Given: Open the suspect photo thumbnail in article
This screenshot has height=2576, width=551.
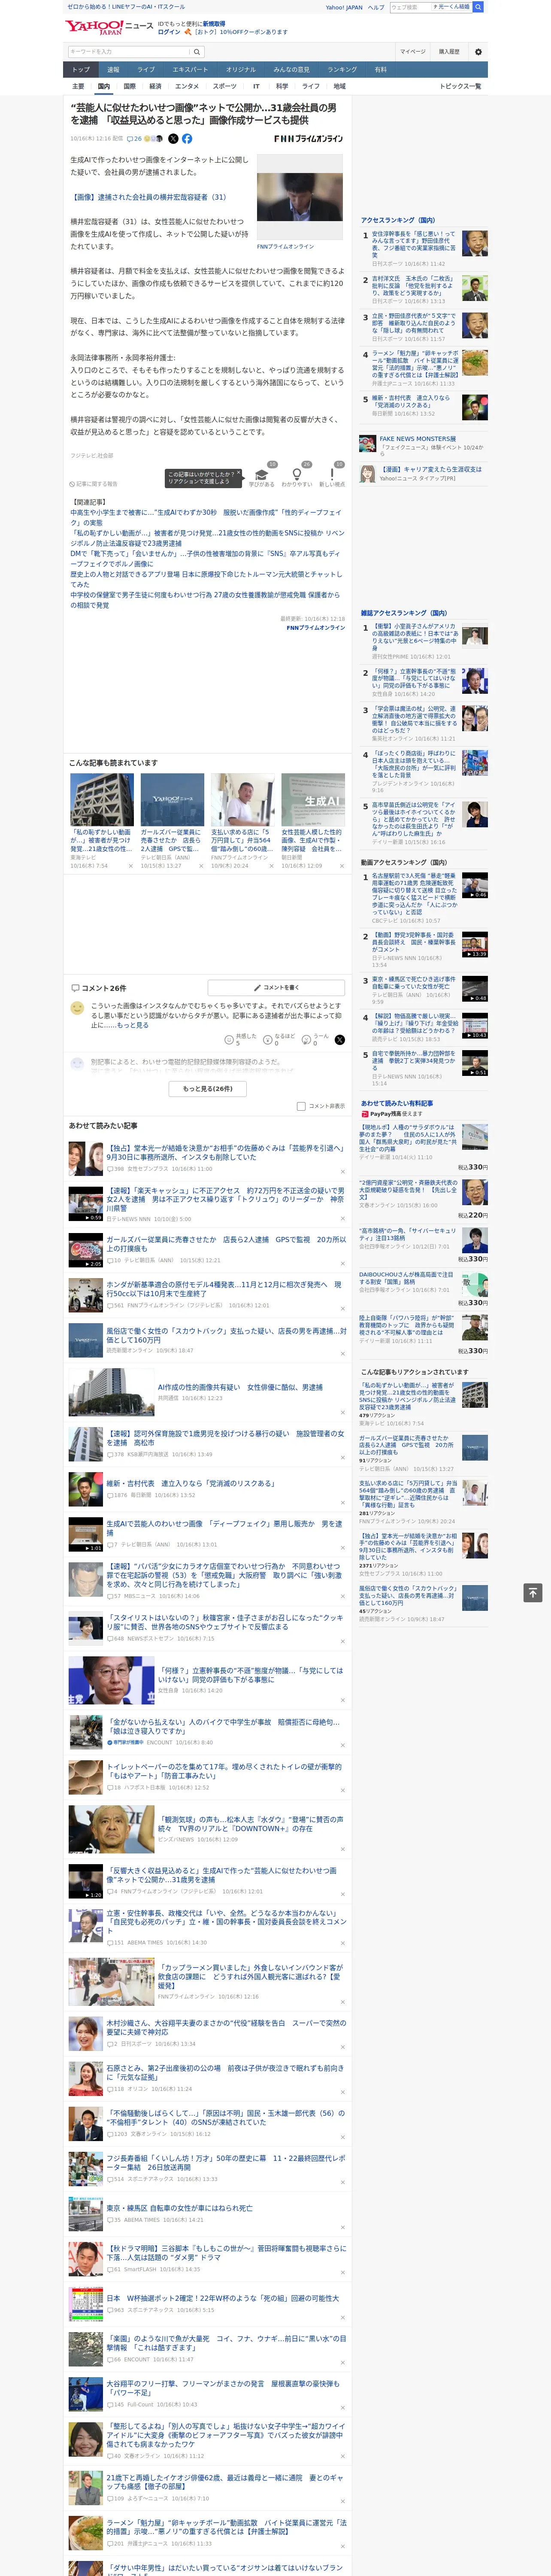Looking at the screenshot, I should tap(300, 197).
